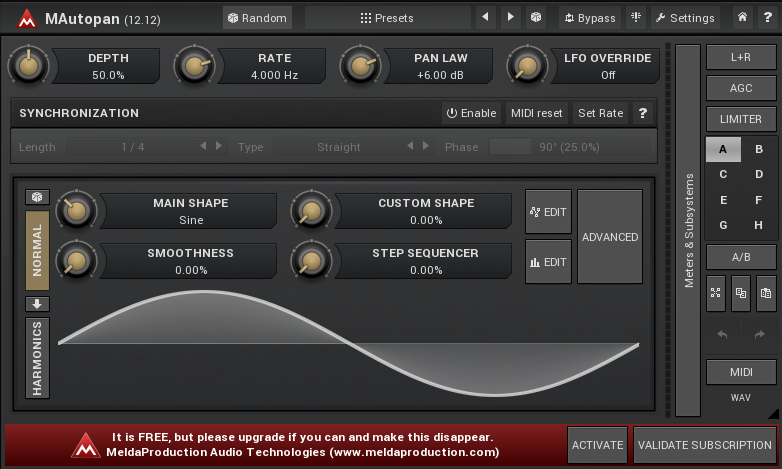Click the shape randomize dice icon

click(x=37, y=197)
